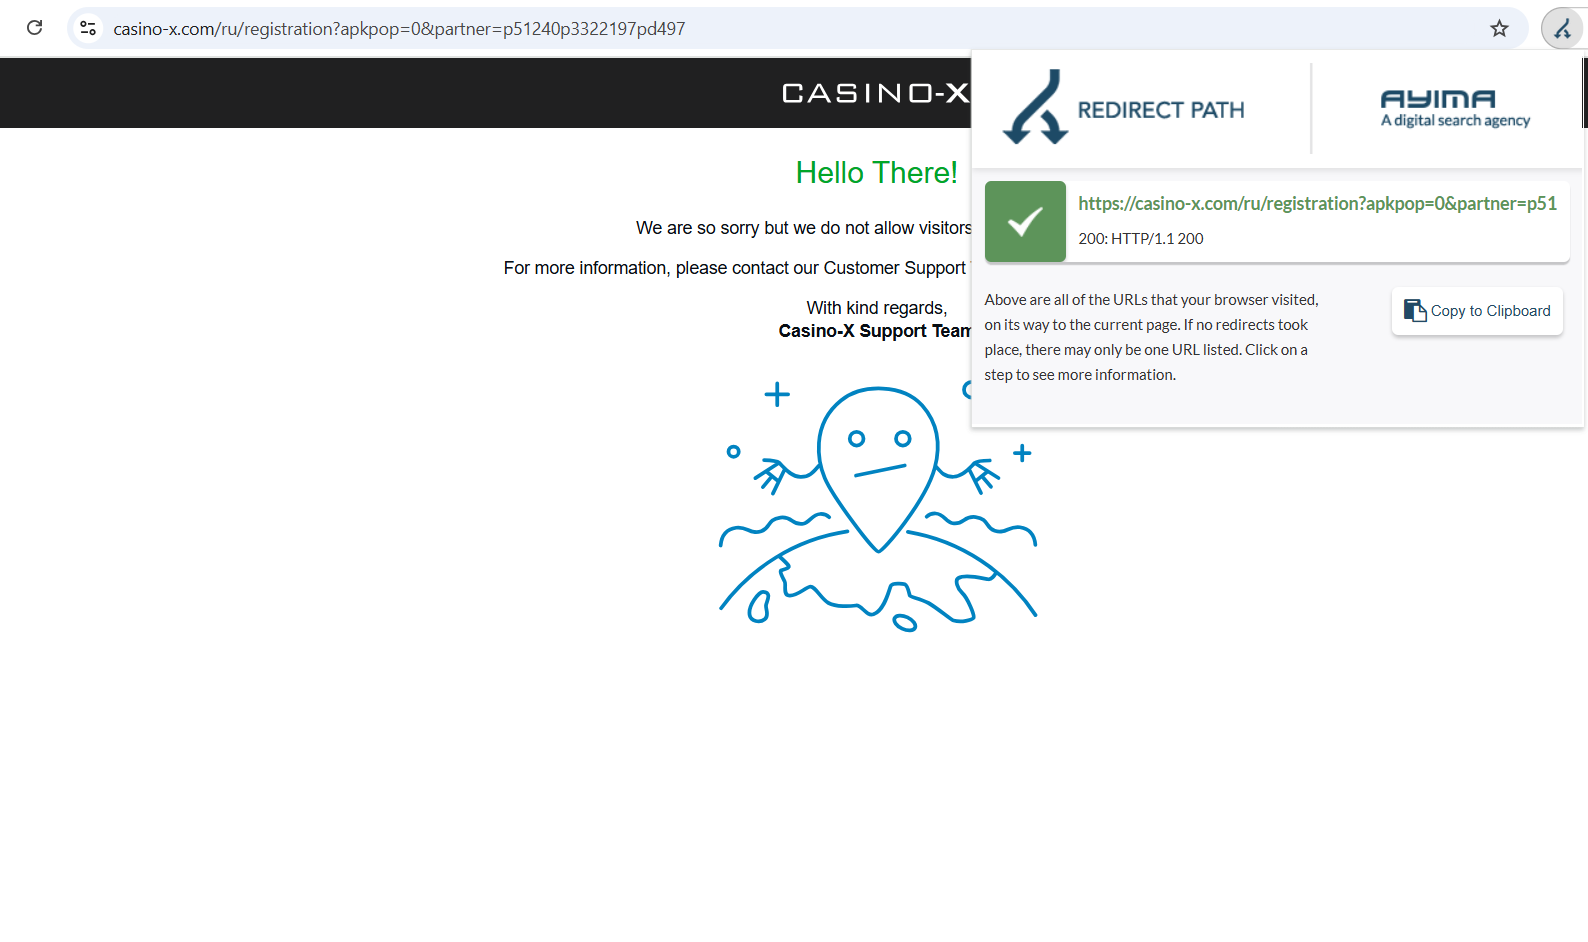The image size is (1588, 942).
Task: Click the Redirect Path arrows logo
Action: [x=1036, y=107]
